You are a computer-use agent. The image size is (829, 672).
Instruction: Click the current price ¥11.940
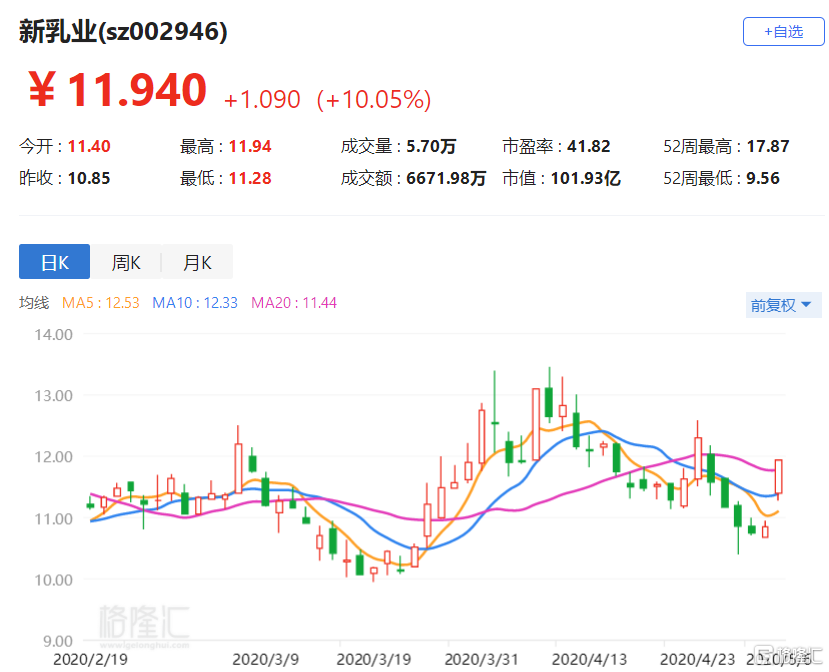117,90
